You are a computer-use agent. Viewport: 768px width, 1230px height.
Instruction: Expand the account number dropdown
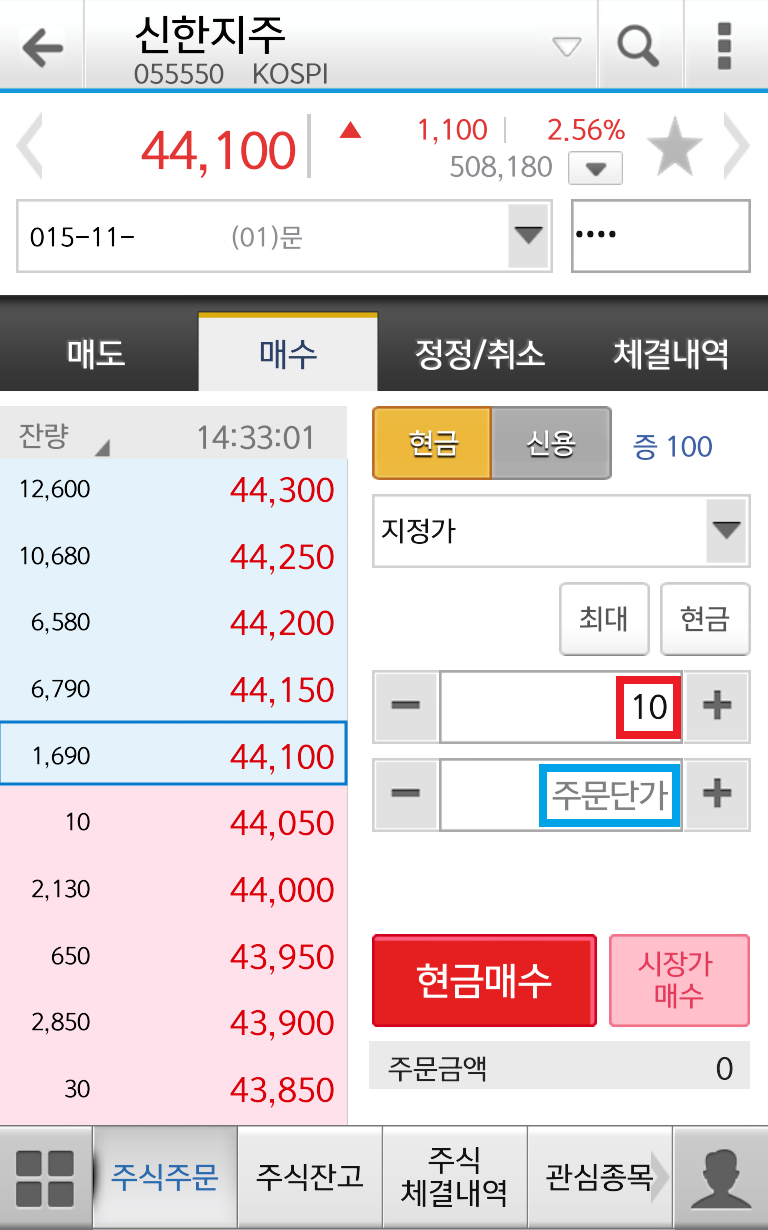click(x=528, y=236)
